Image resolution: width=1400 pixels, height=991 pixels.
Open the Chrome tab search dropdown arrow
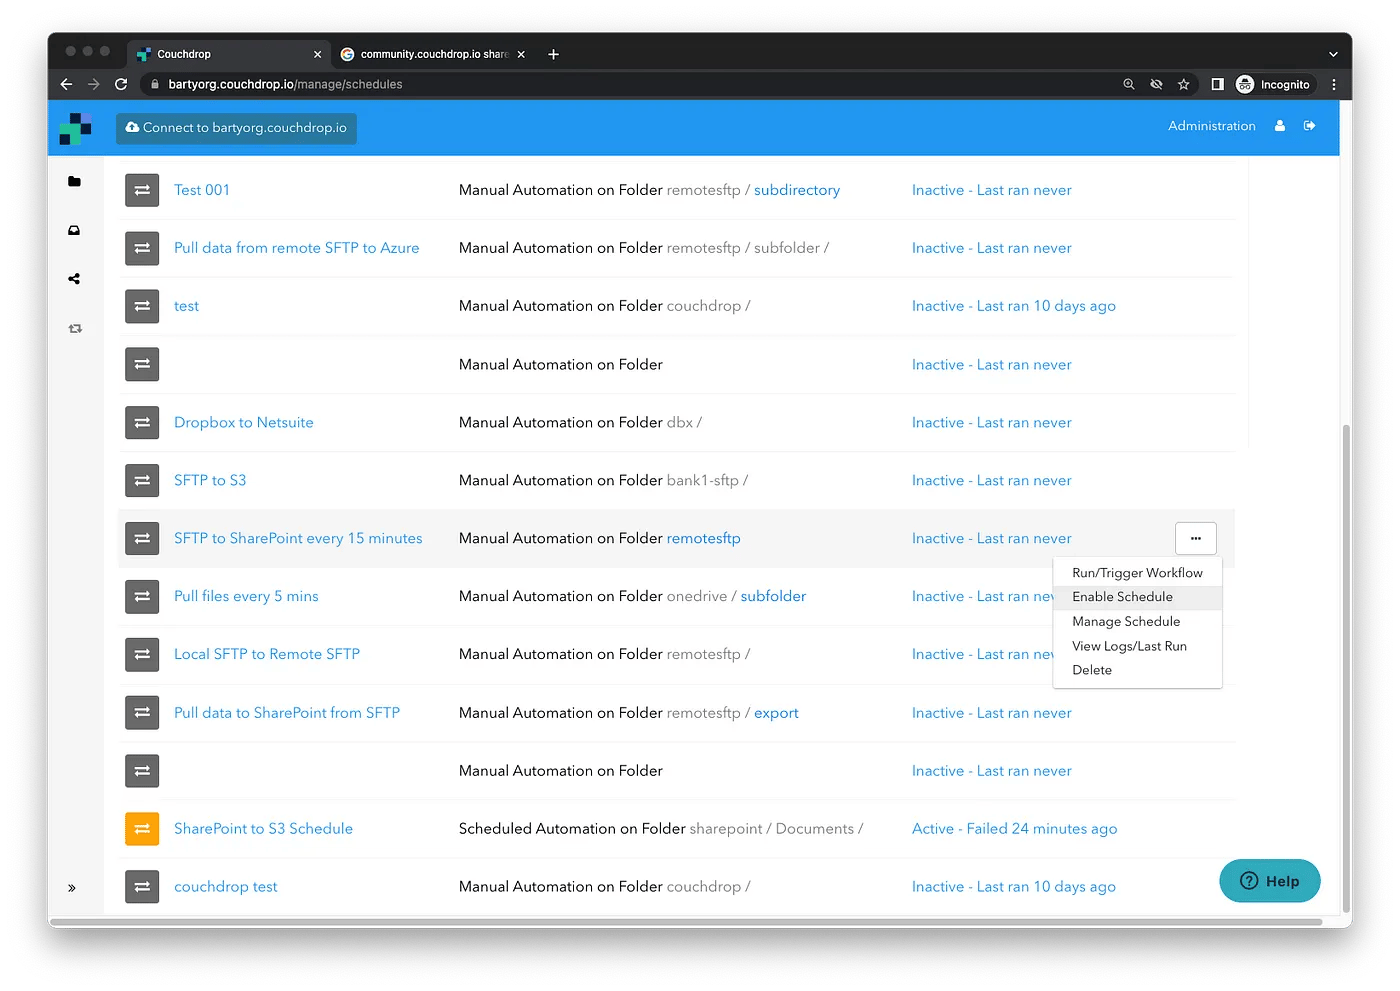(x=1332, y=54)
